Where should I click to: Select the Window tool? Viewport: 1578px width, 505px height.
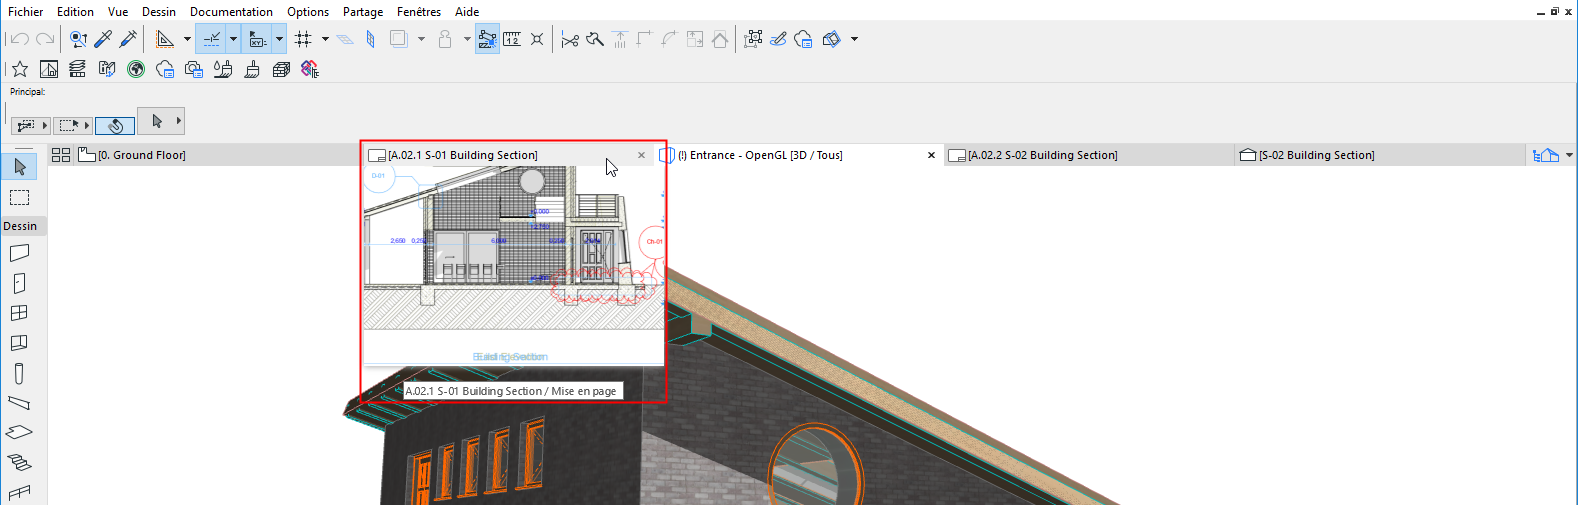[19, 313]
